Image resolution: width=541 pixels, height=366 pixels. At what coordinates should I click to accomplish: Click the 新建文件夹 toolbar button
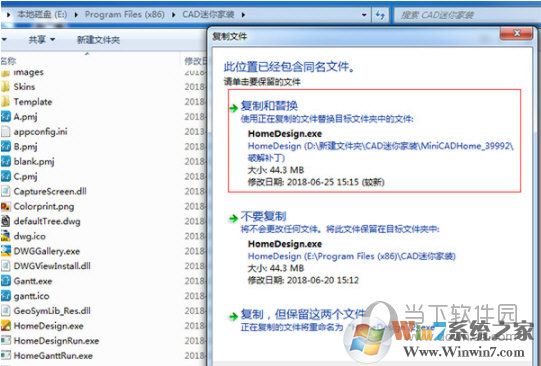[98, 40]
